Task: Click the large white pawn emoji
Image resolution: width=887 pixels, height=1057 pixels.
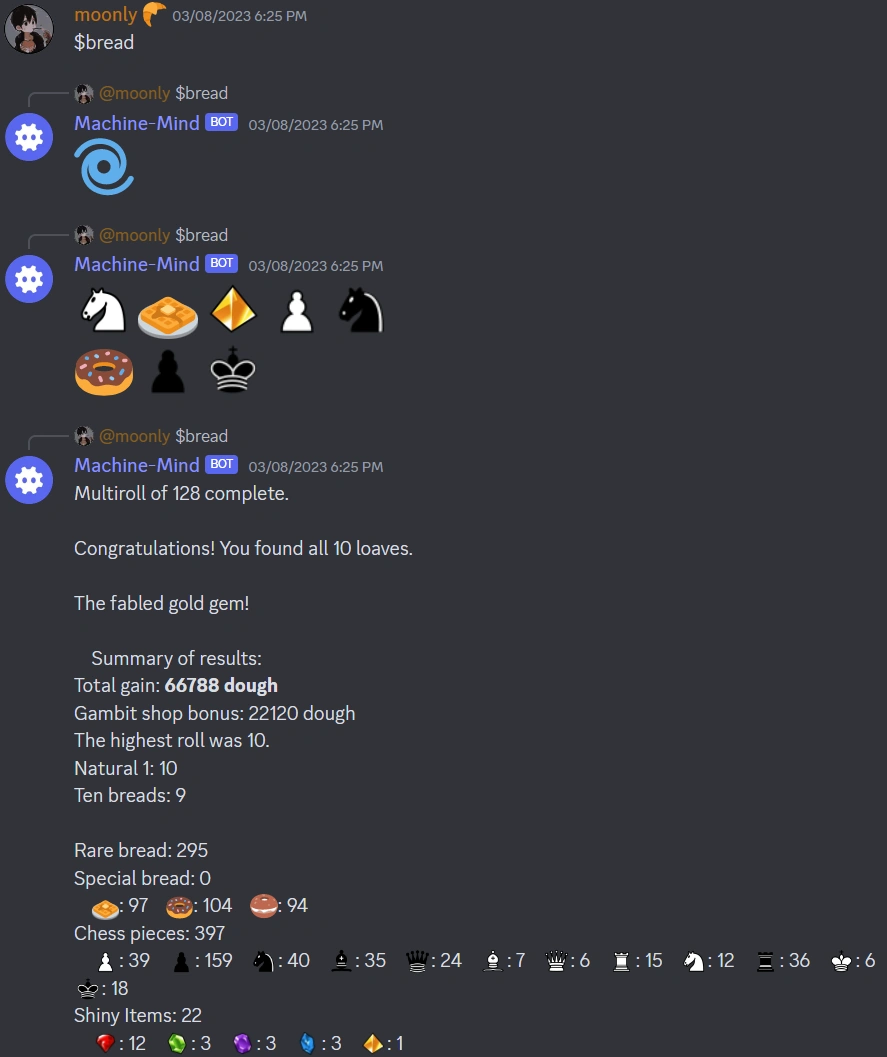Action: click(297, 311)
